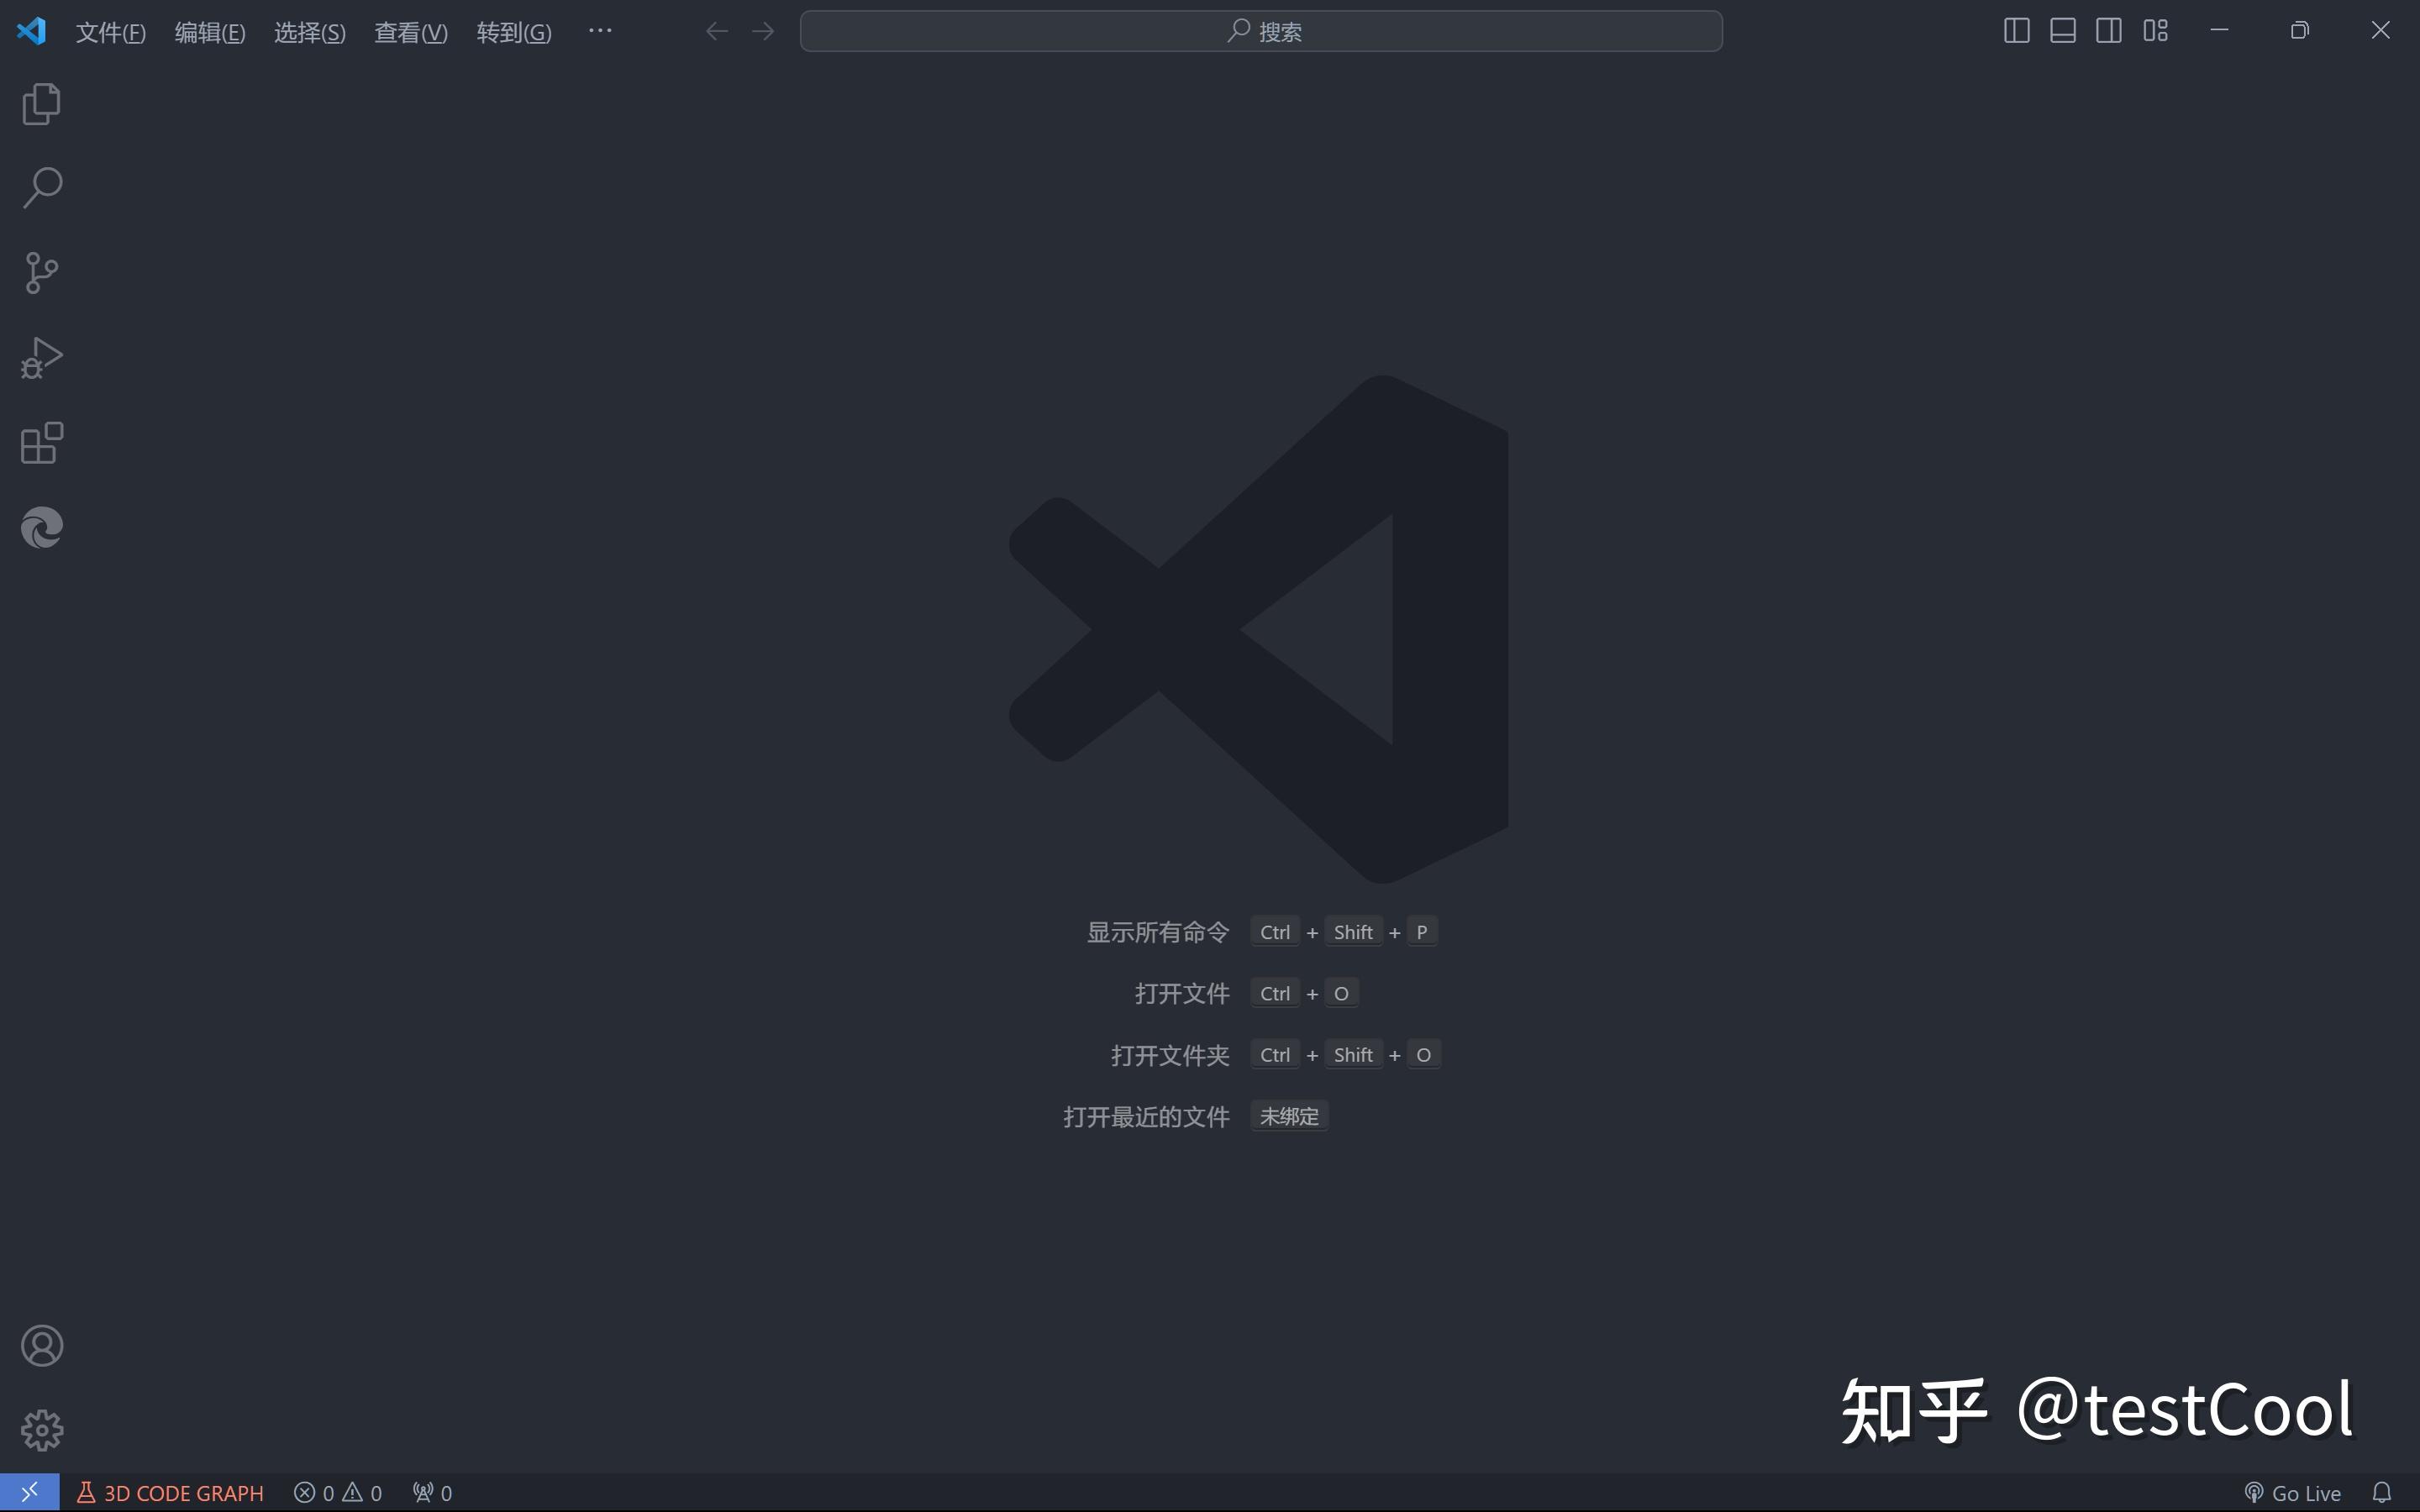Start Go Live server in status bar
Image resolution: width=2420 pixels, height=1512 pixels.
point(2294,1491)
